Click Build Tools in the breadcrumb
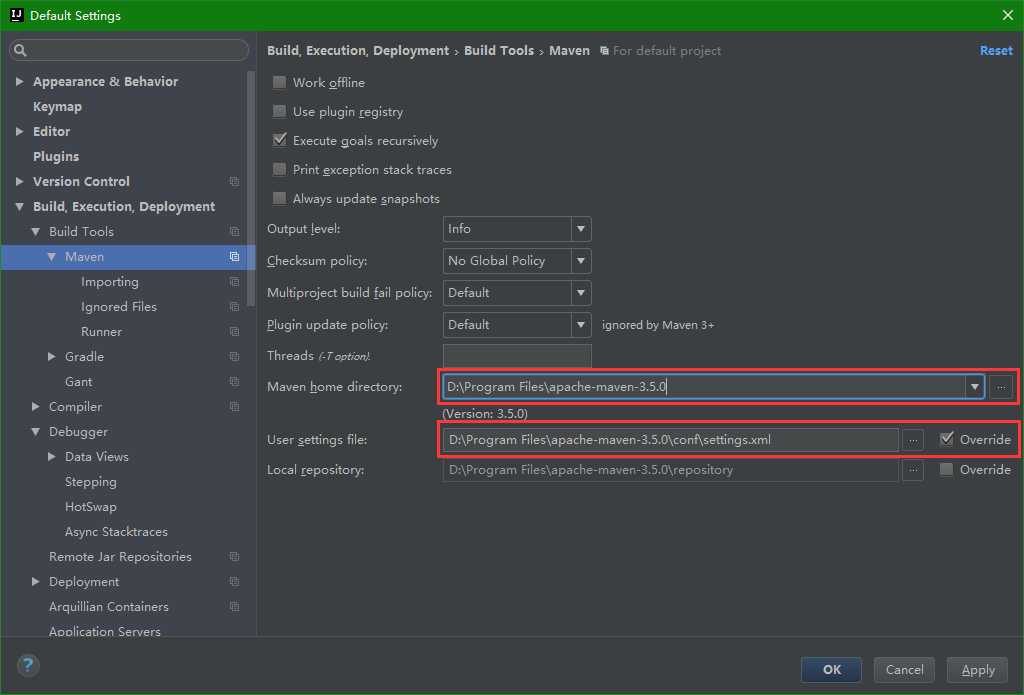The width and height of the screenshot is (1024, 695). [499, 51]
